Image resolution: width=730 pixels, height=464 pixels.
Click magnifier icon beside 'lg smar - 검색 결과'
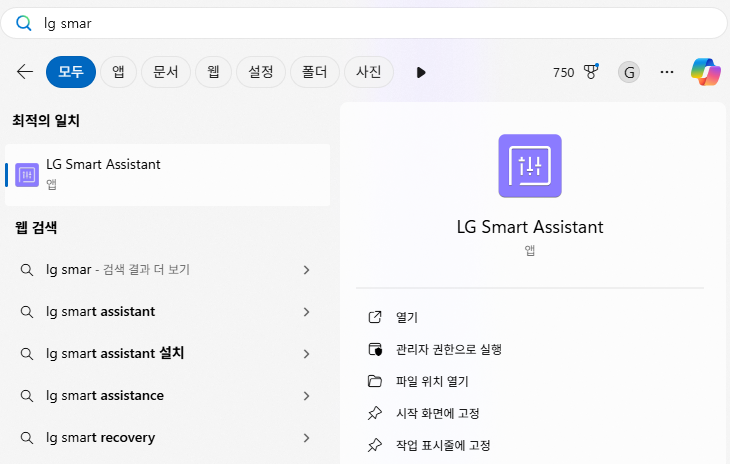(x=27, y=270)
